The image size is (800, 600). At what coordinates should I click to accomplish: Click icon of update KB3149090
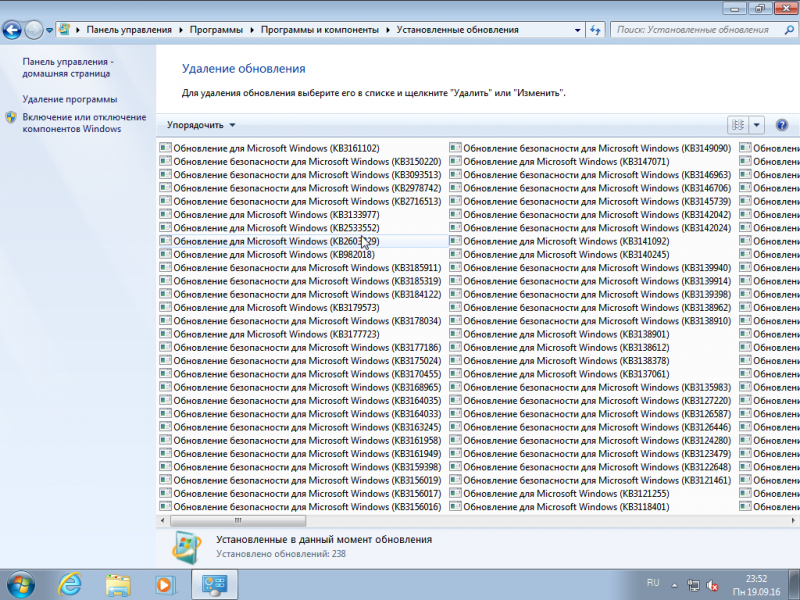pos(455,148)
